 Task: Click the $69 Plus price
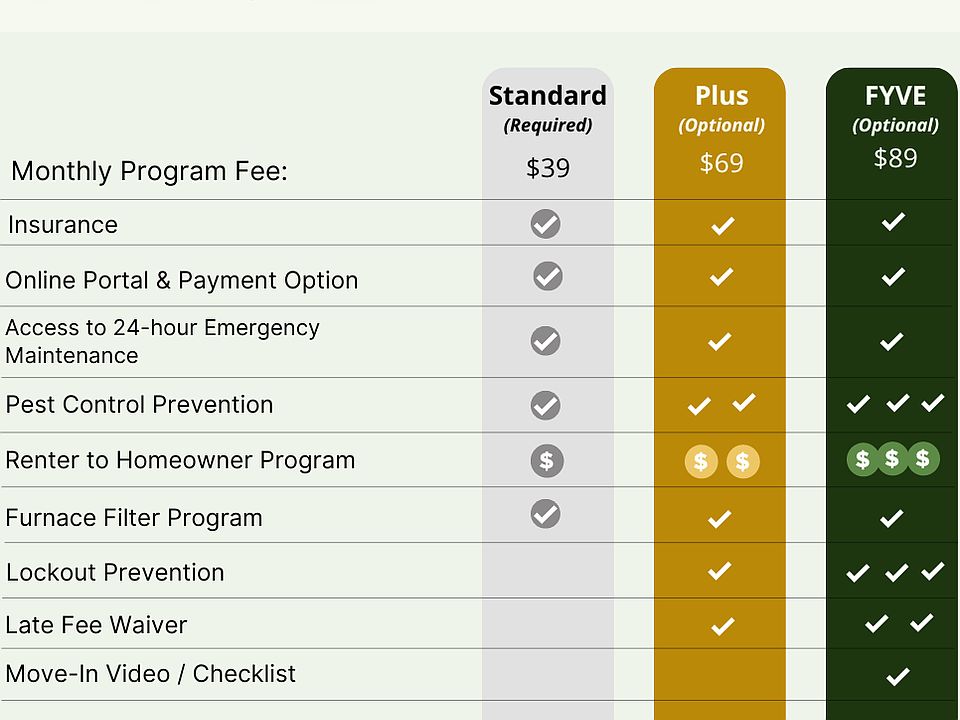coord(721,163)
